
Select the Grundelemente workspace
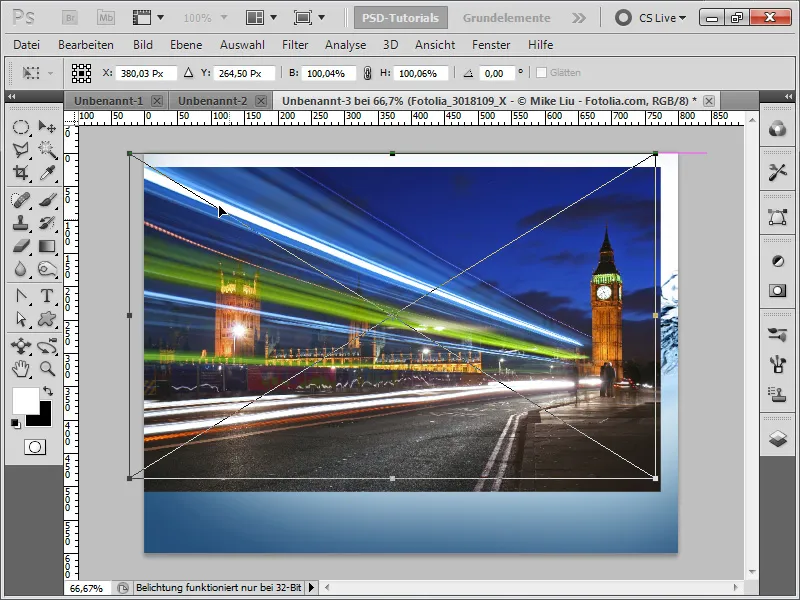click(507, 18)
